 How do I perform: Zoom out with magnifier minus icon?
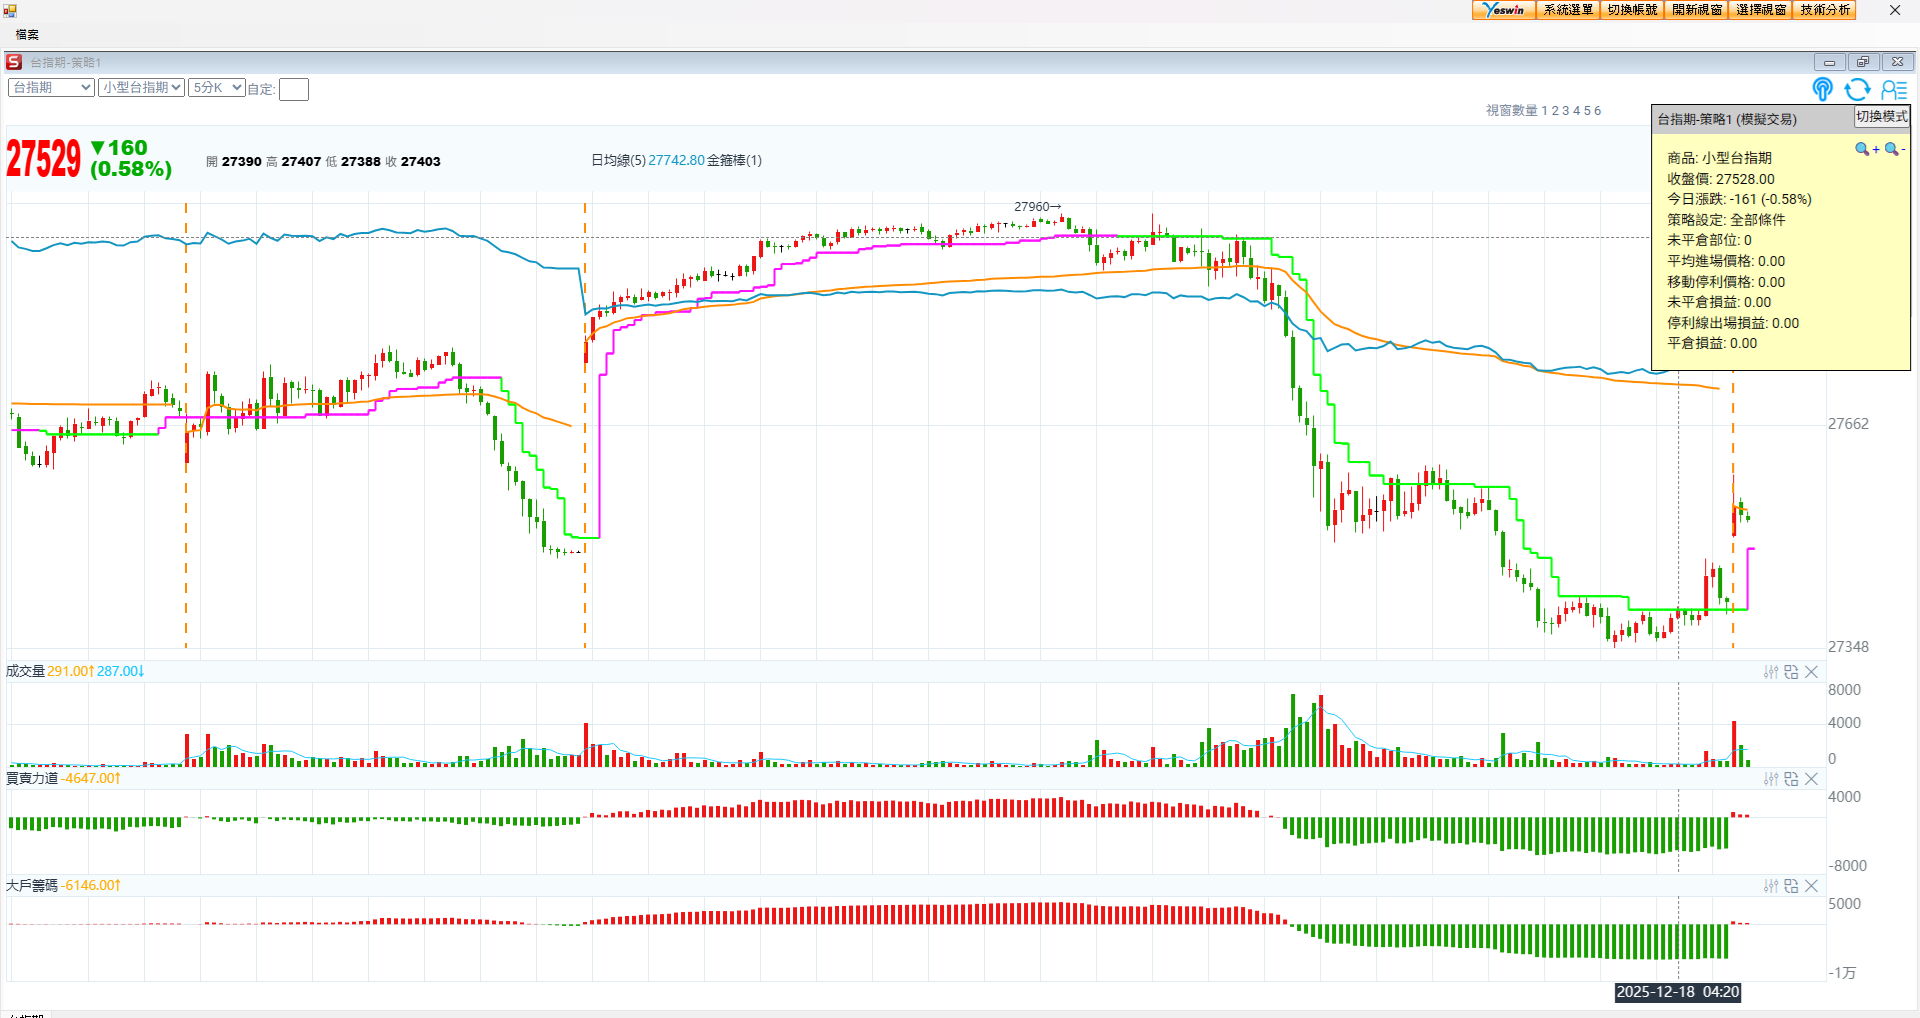(x=1894, y=149)
